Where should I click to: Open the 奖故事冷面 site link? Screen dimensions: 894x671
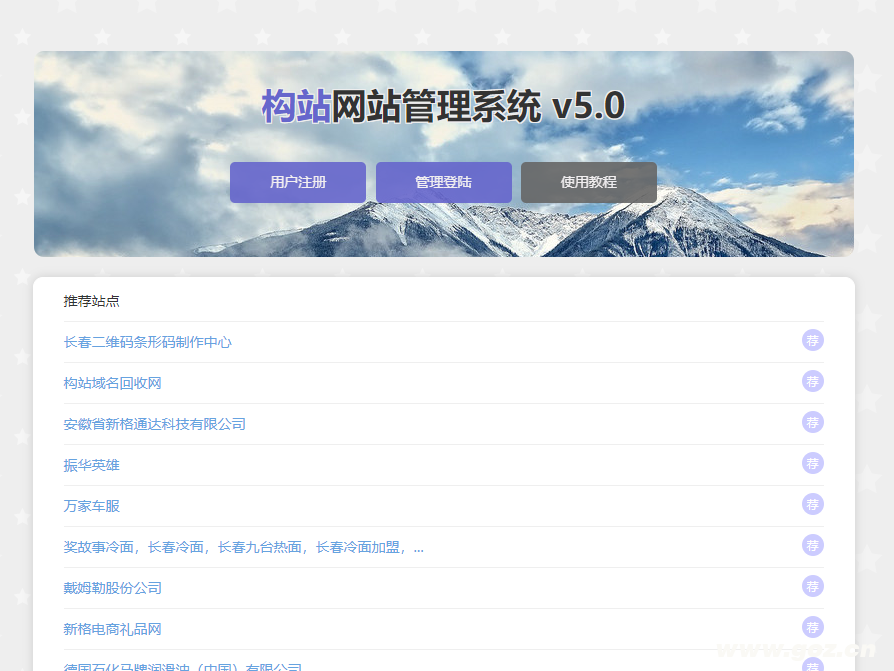click(x=243, y=547)
